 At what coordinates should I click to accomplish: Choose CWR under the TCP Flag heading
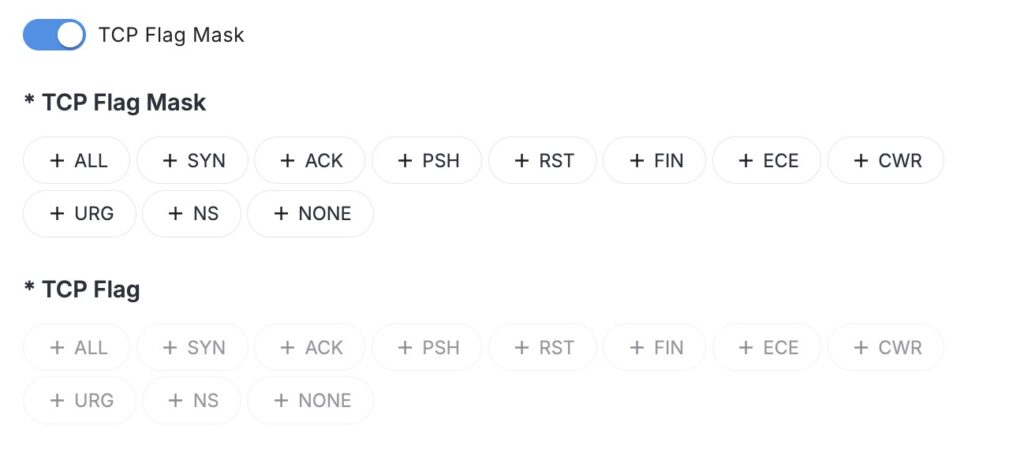886,347
